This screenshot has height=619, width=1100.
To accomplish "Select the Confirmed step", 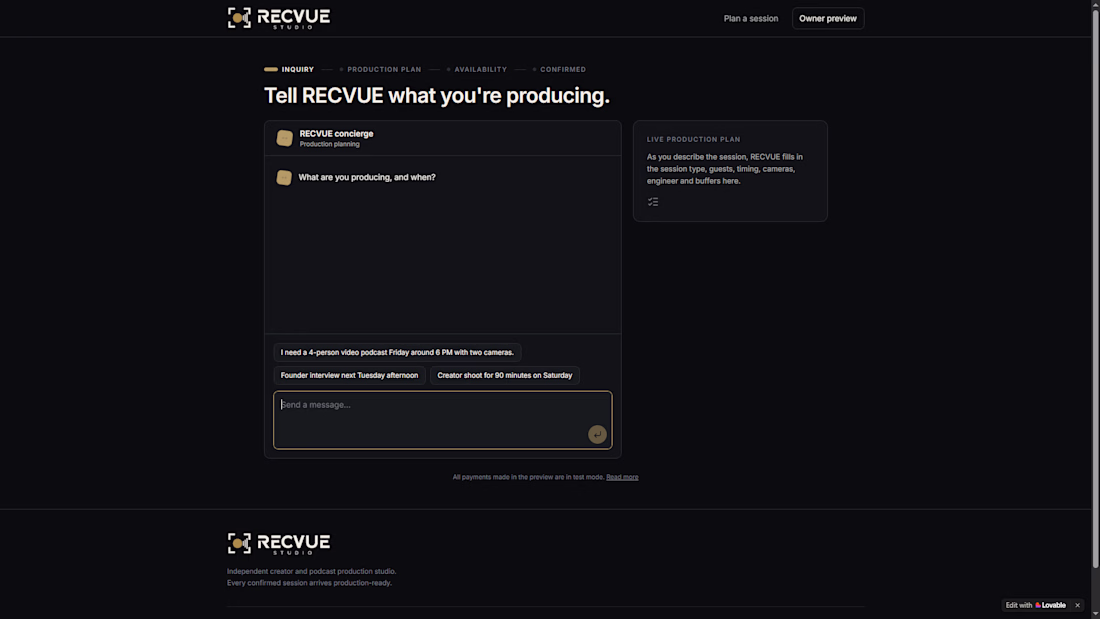I will pos(559,69).
